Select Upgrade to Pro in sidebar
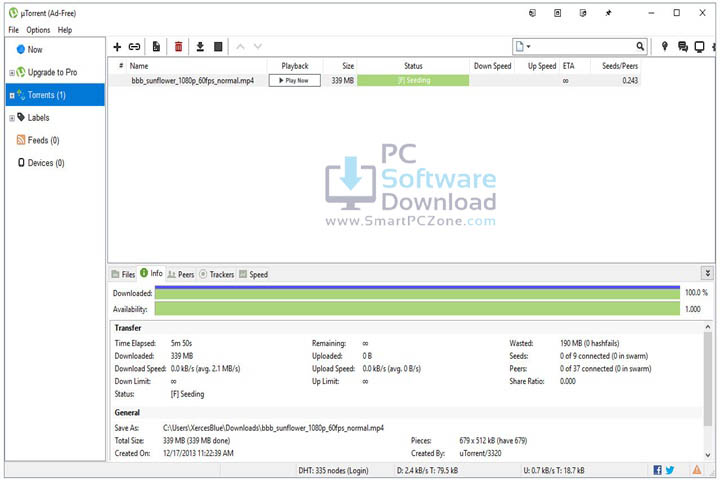 (52, 72)
